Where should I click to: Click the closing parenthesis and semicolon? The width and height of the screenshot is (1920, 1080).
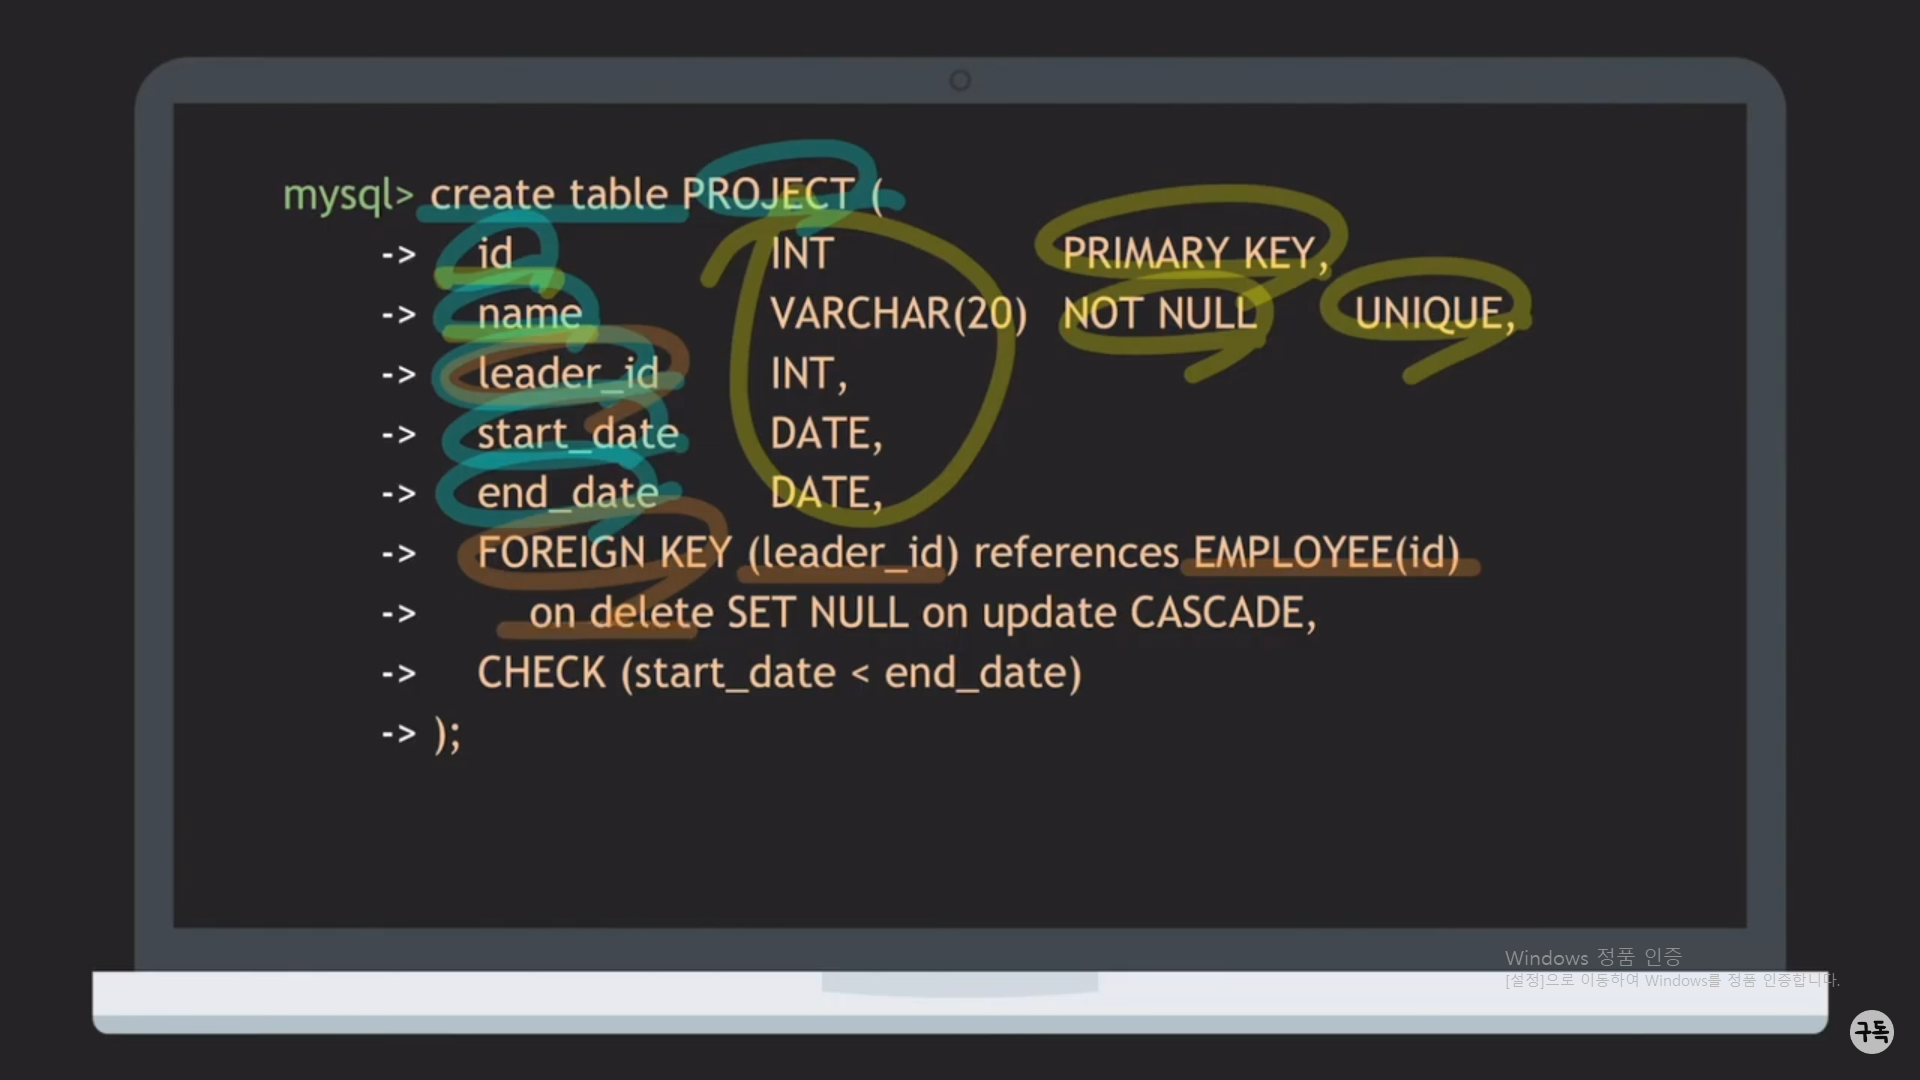pyautogui.click(x=447, y=734)
